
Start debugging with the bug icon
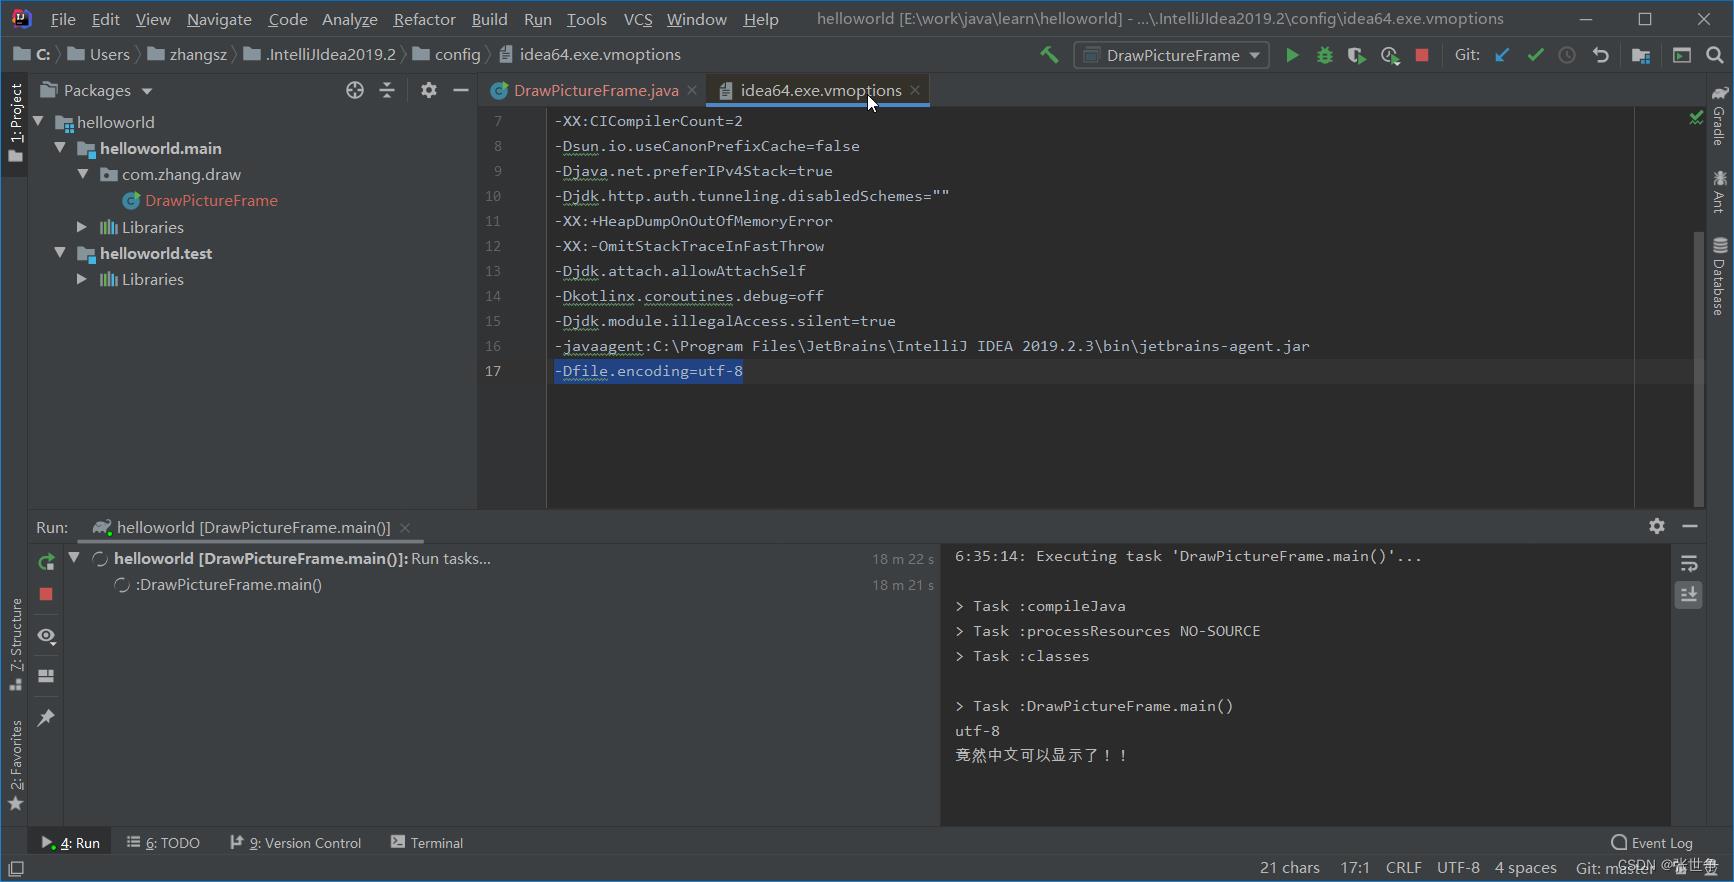tap(1324, 55)
